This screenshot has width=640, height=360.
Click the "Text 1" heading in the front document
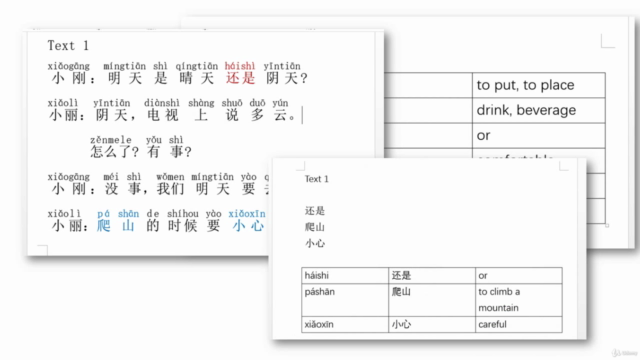[316, 179]
